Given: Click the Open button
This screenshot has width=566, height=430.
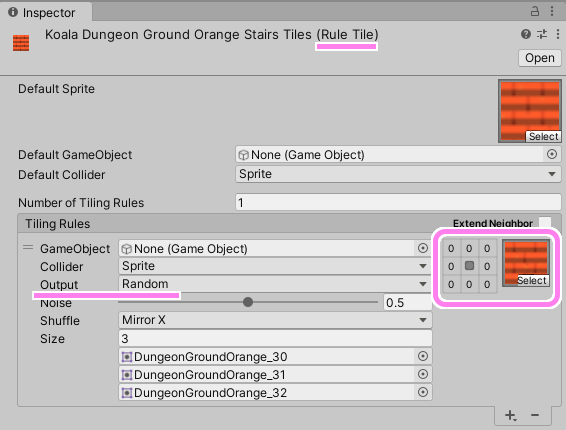Looking at the screenshot, I should pos(540,58).
